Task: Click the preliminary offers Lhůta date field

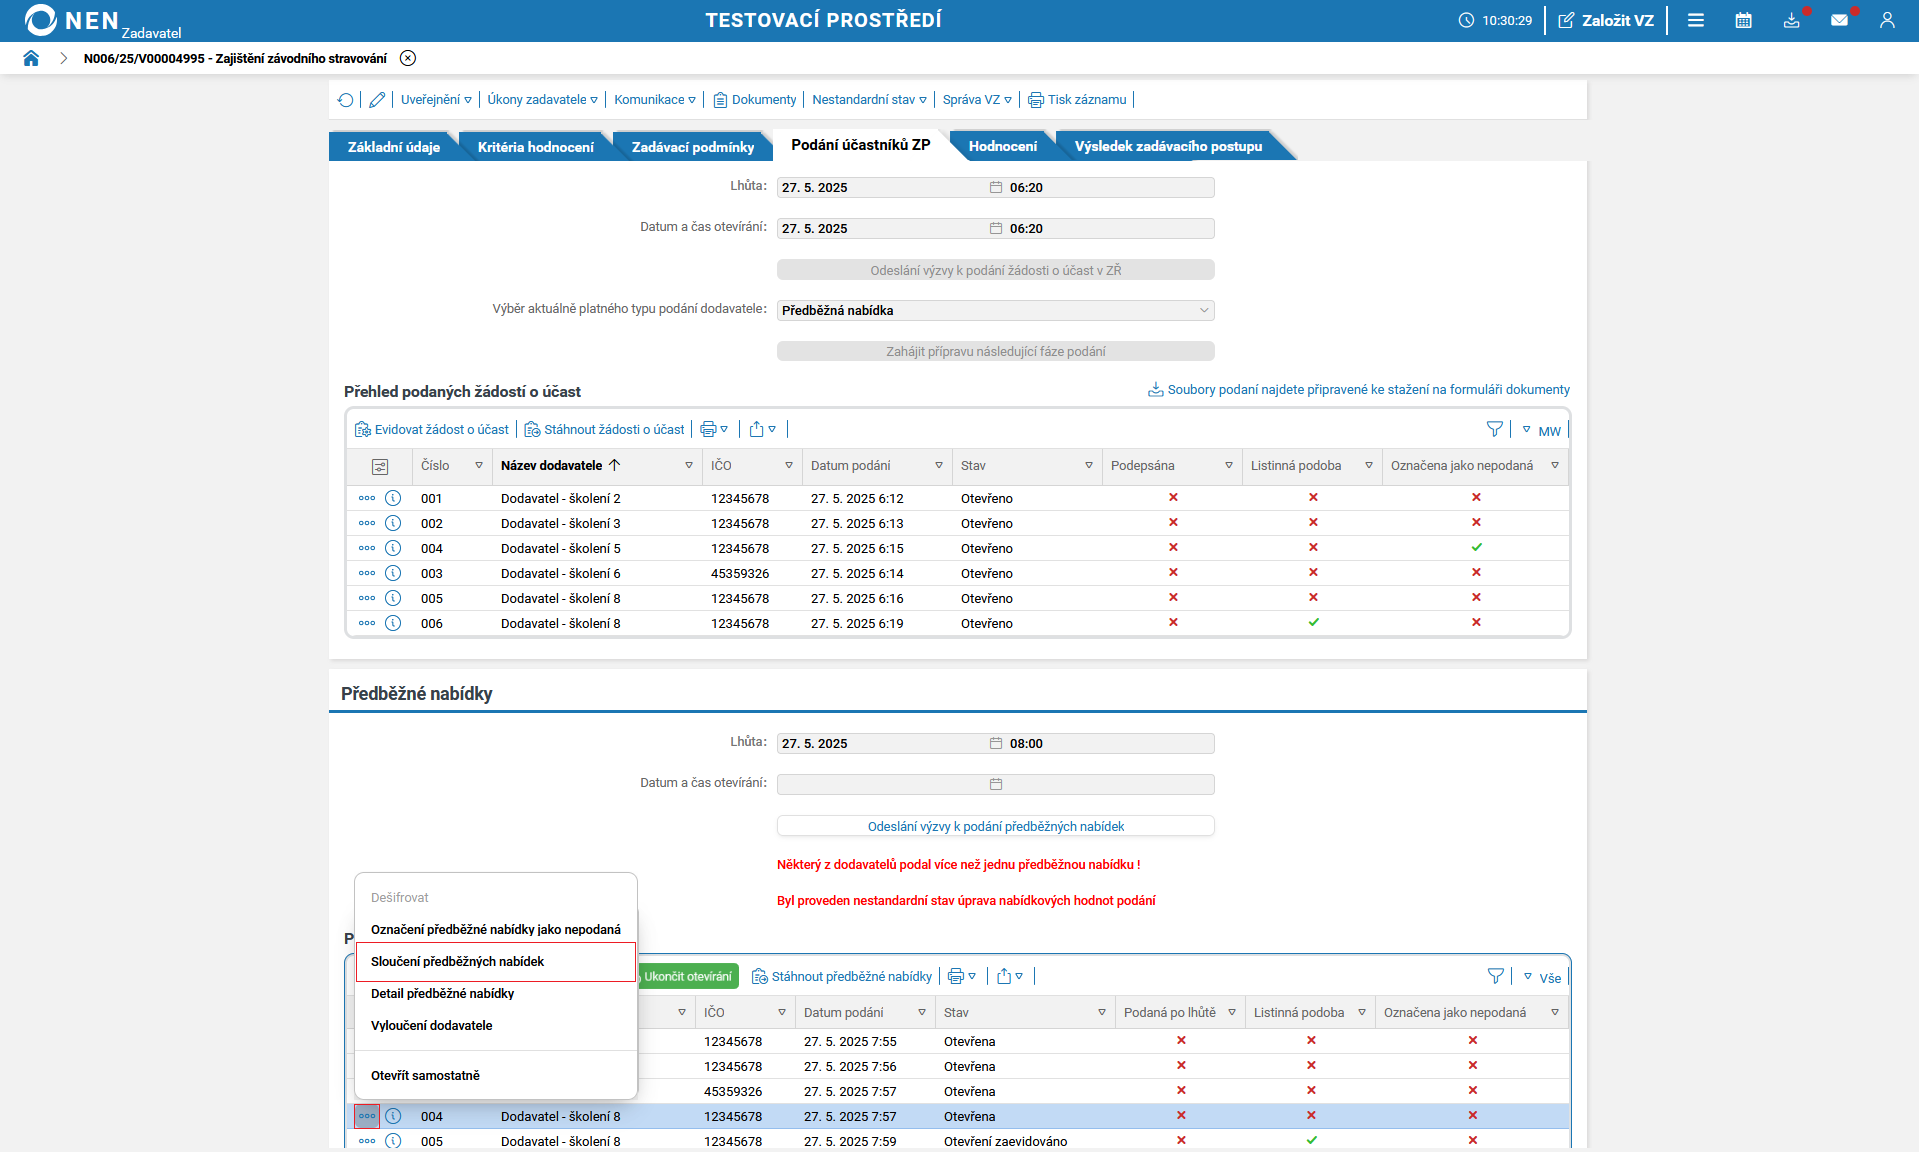Action: coord(882,744)
